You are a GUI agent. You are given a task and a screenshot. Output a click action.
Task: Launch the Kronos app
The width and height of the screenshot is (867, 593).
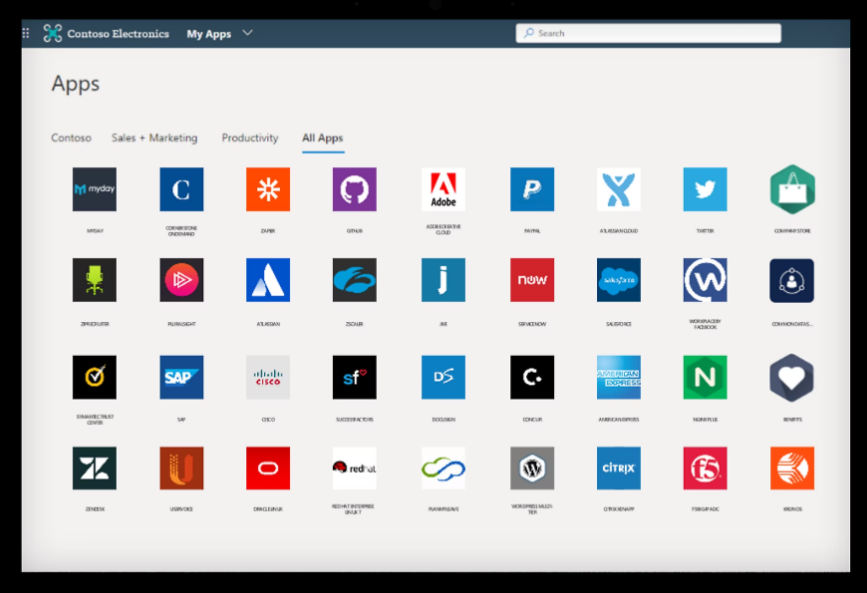click(792, 468)
